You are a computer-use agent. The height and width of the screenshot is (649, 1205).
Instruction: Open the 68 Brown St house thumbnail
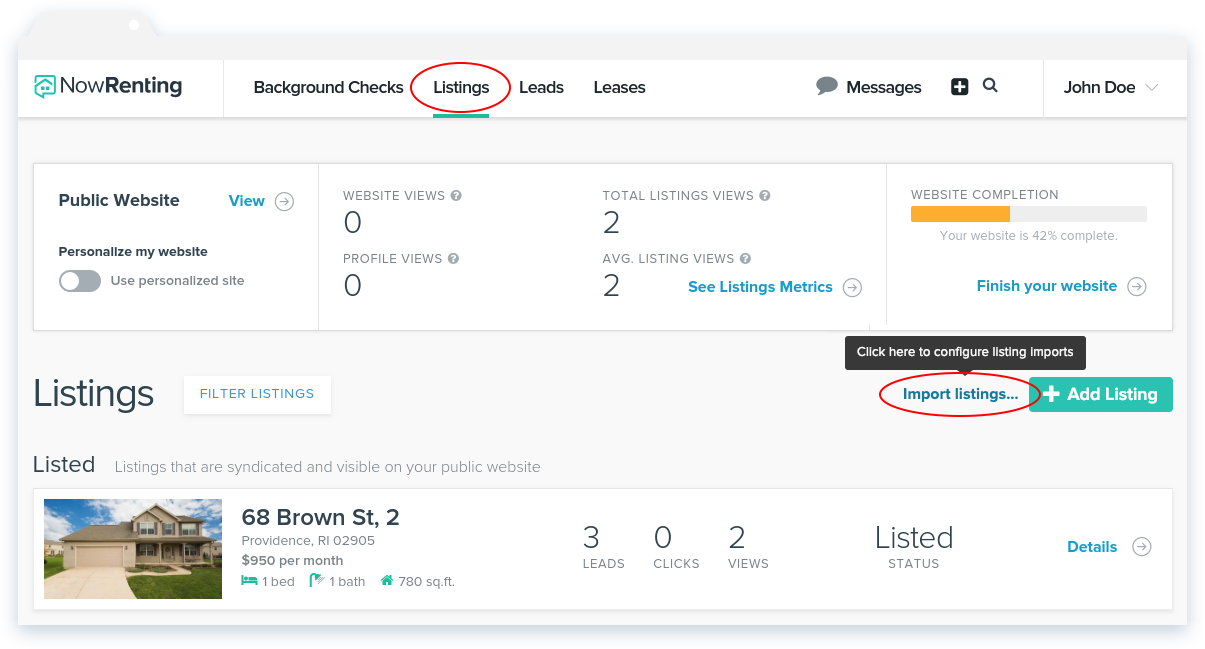coord(133,549)
